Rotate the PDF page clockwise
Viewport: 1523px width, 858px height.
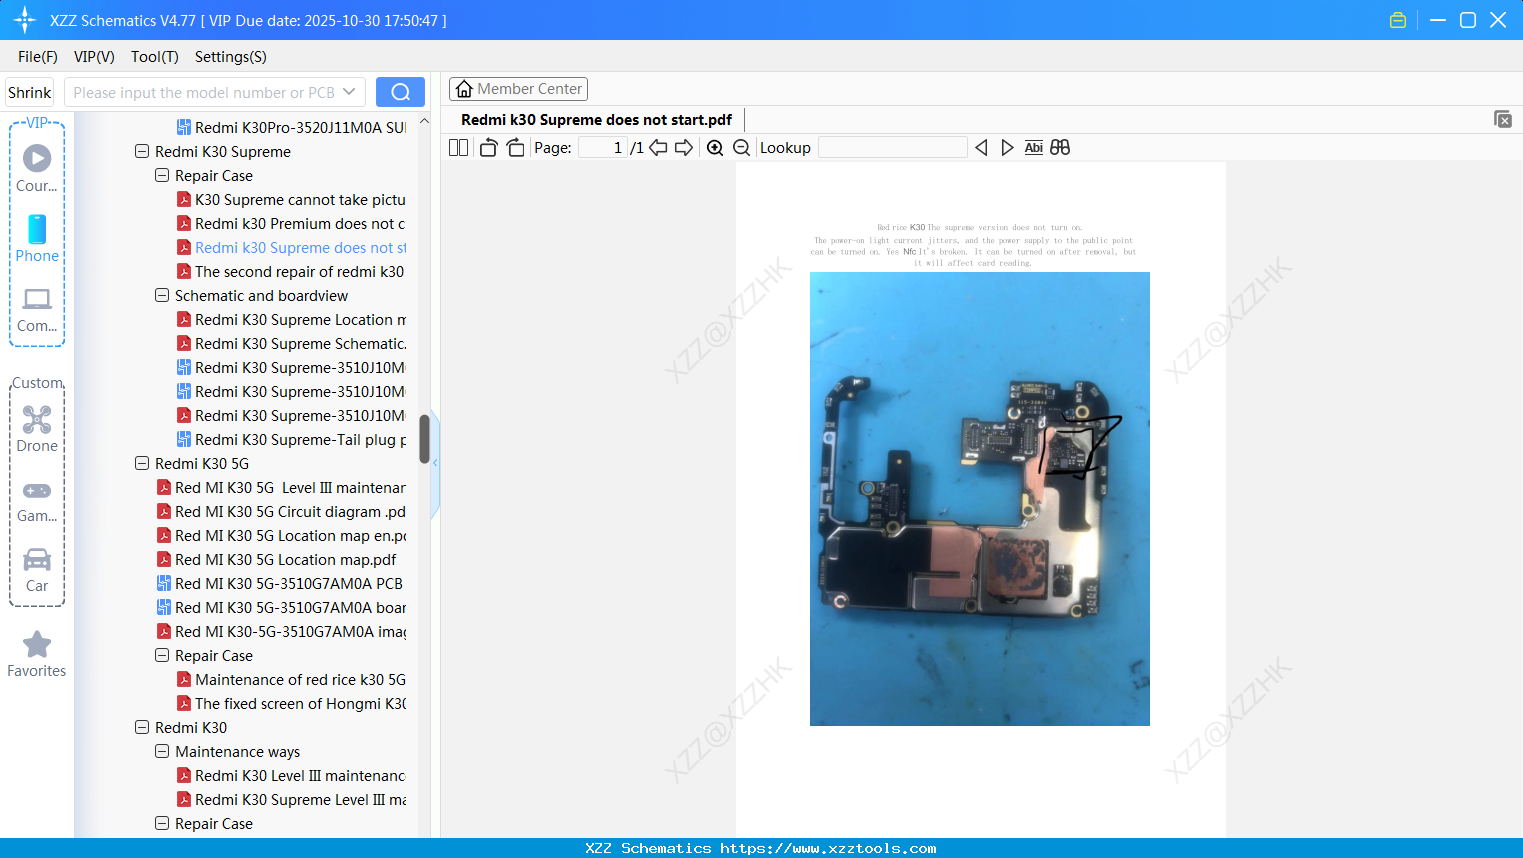pyautogui.click(x=515, y=147)
